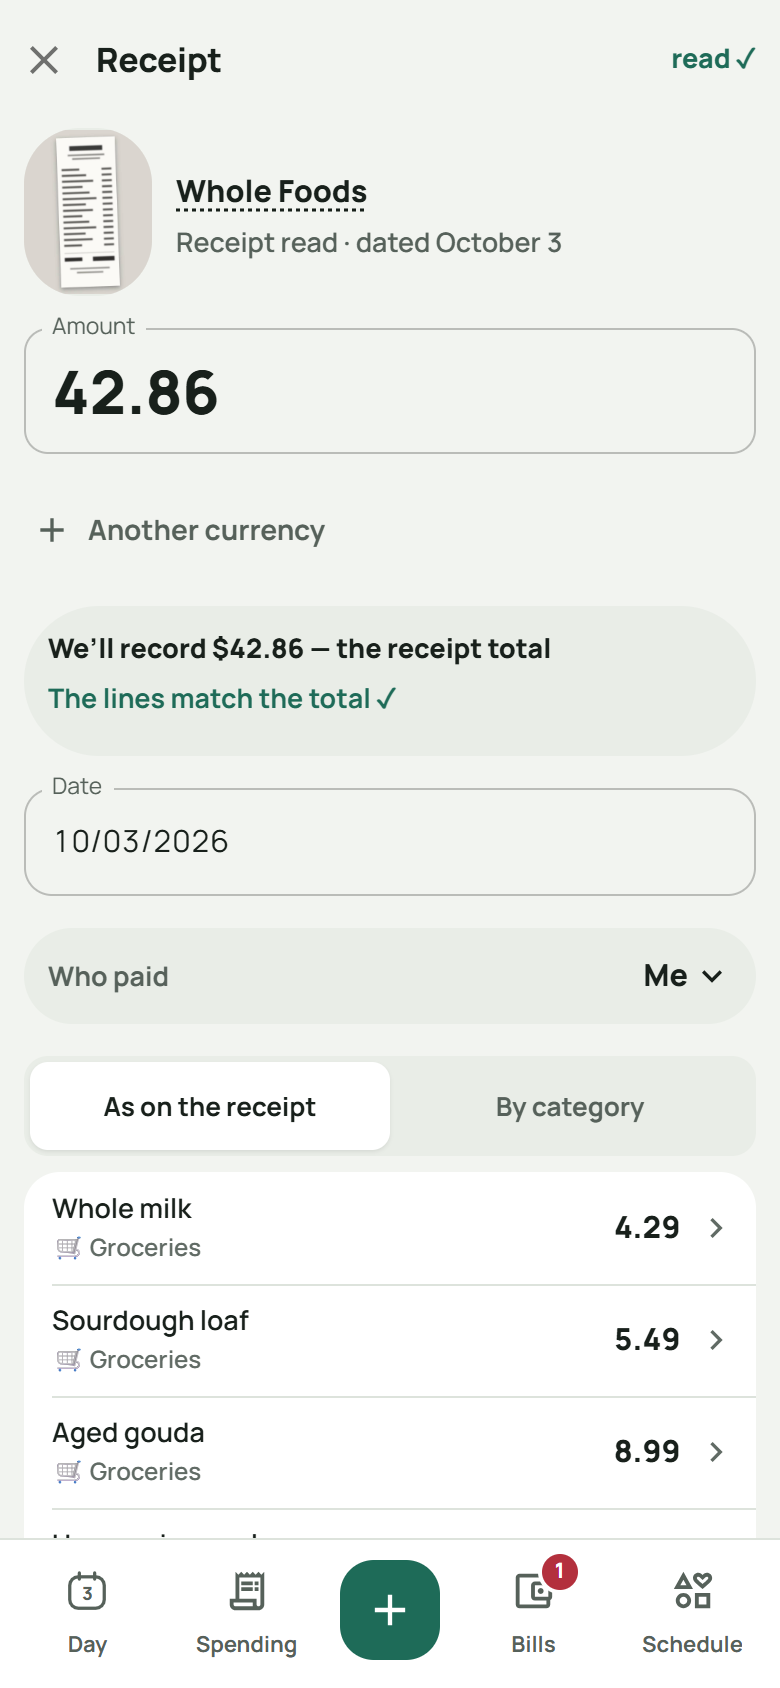Tap the Groceries cart icon under Aged gouda
This screenshot has height=1688, width=780.
click(x=68, y=1472)
